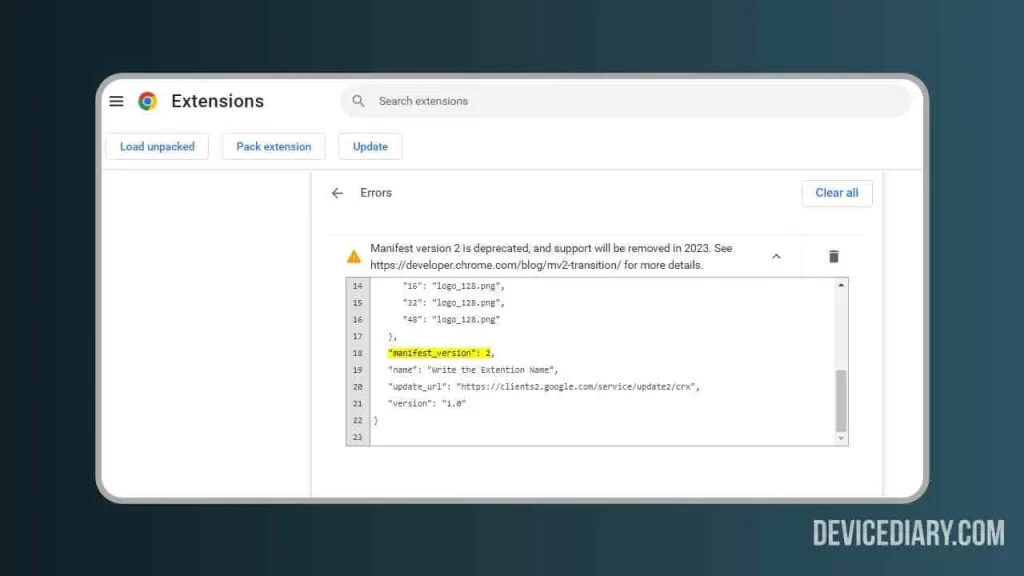Click the "32": "logo_128.png" line
1024x576 pixels.
click(453, 303)
